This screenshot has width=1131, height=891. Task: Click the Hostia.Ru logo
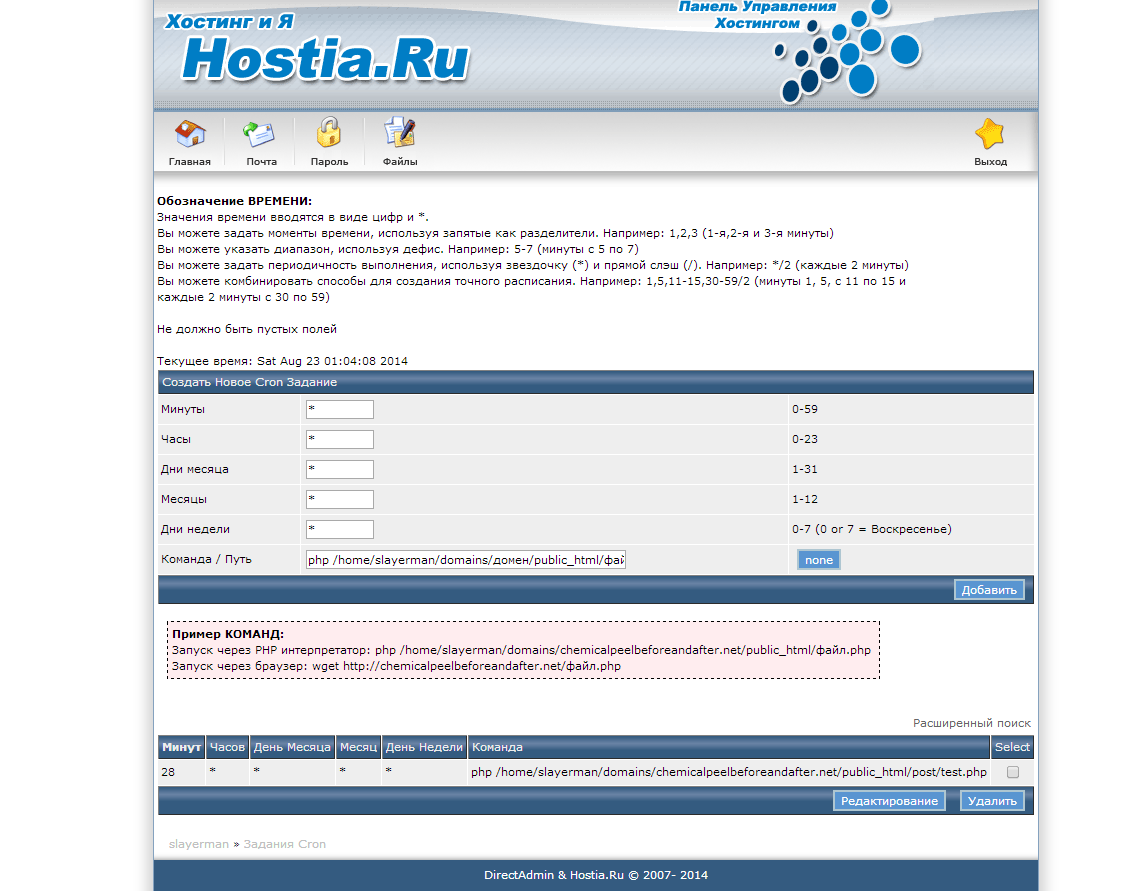(325, 58)
